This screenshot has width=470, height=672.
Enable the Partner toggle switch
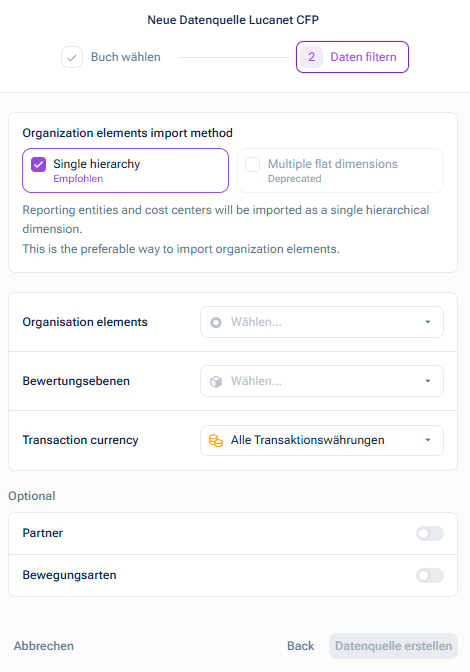430,534
